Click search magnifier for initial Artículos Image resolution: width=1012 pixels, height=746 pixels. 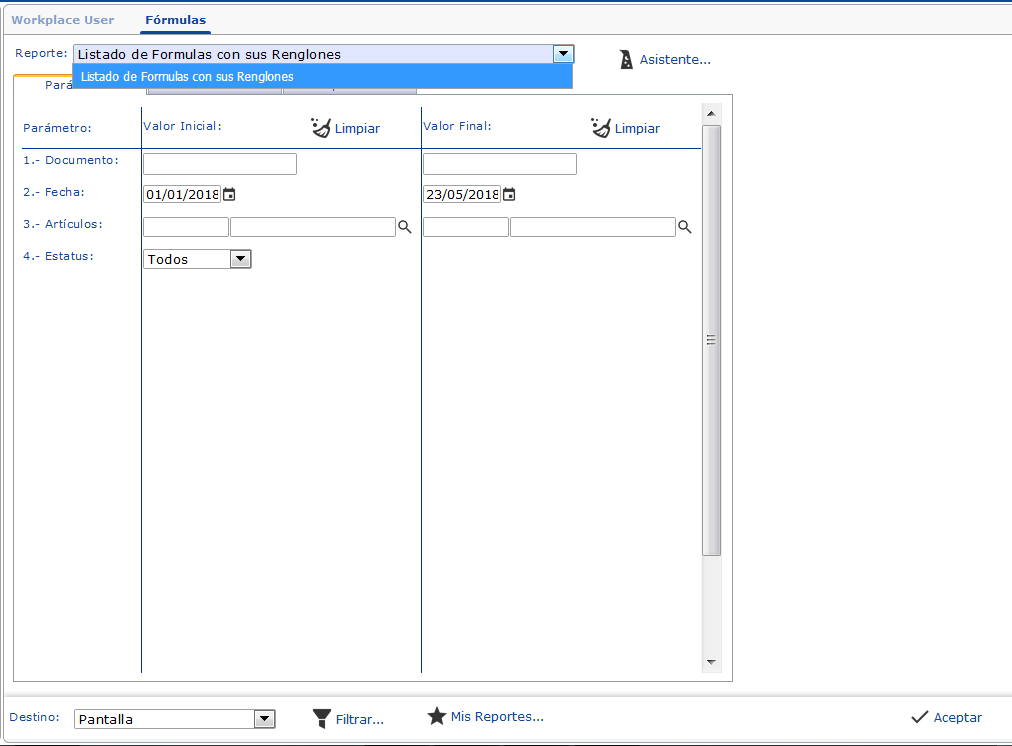pyautogui.click(x=405, y=228)
